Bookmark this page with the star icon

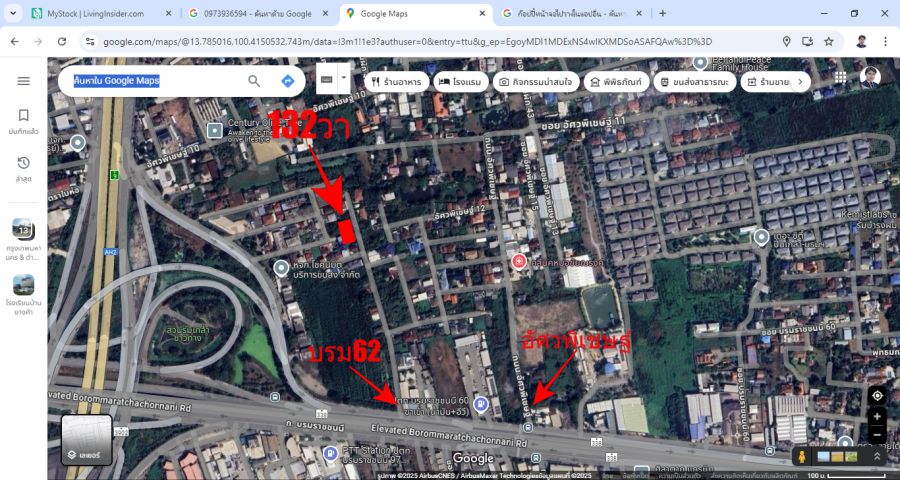828,41
